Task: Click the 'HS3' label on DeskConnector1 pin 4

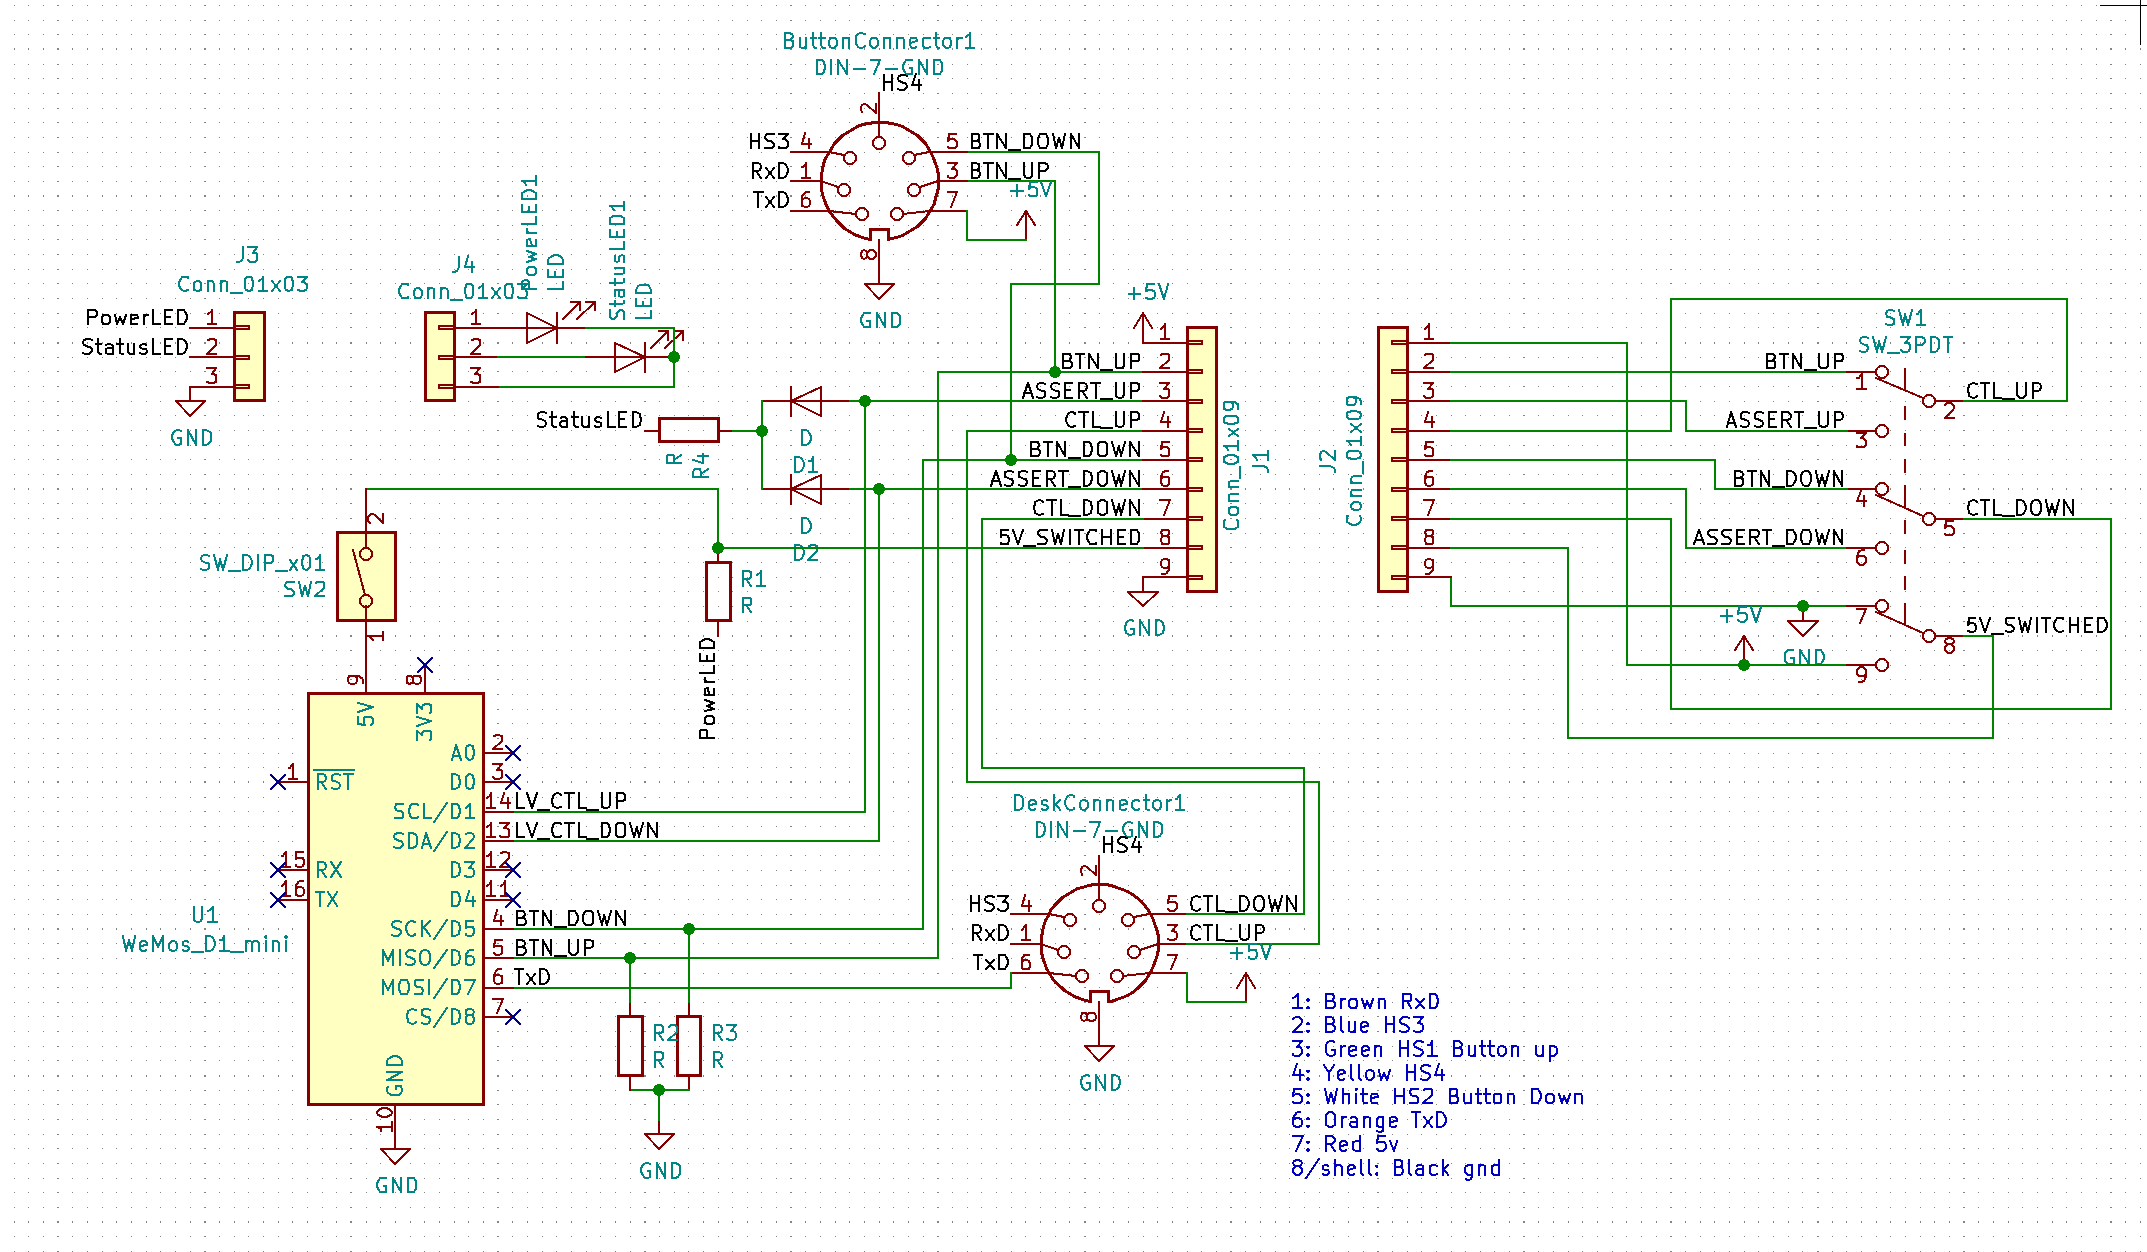Action: coord(988,904)
